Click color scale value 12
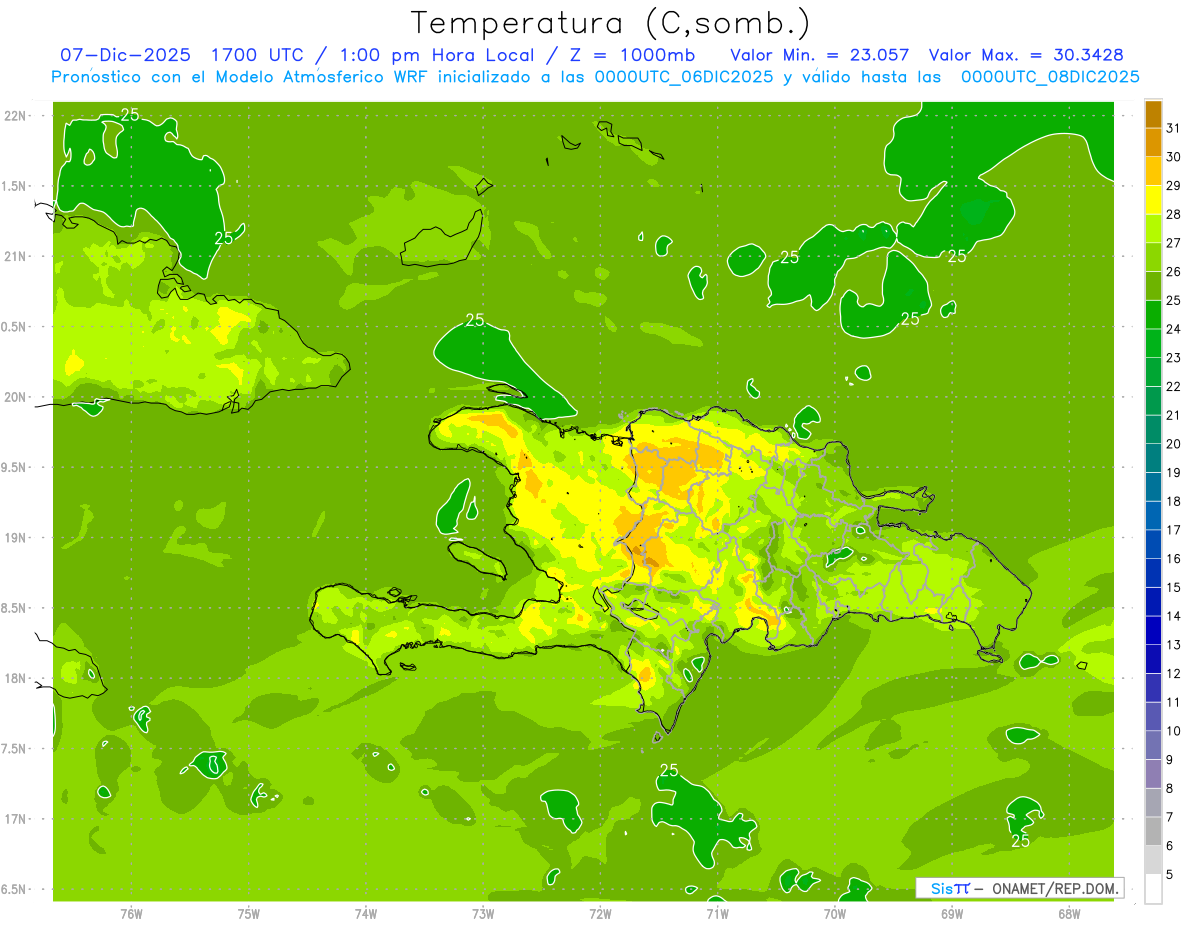The height and width of the screenshot is (927, 1200). (x=1173, y=673)
